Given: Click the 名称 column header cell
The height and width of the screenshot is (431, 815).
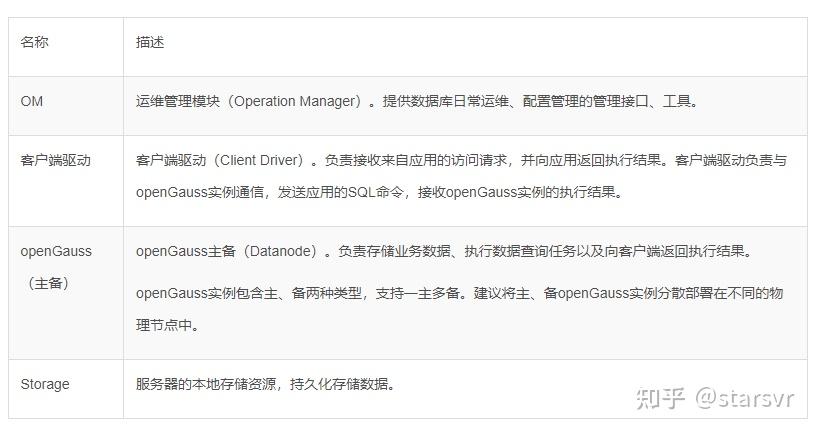Looking at the screenshot, I should point(66,47).
